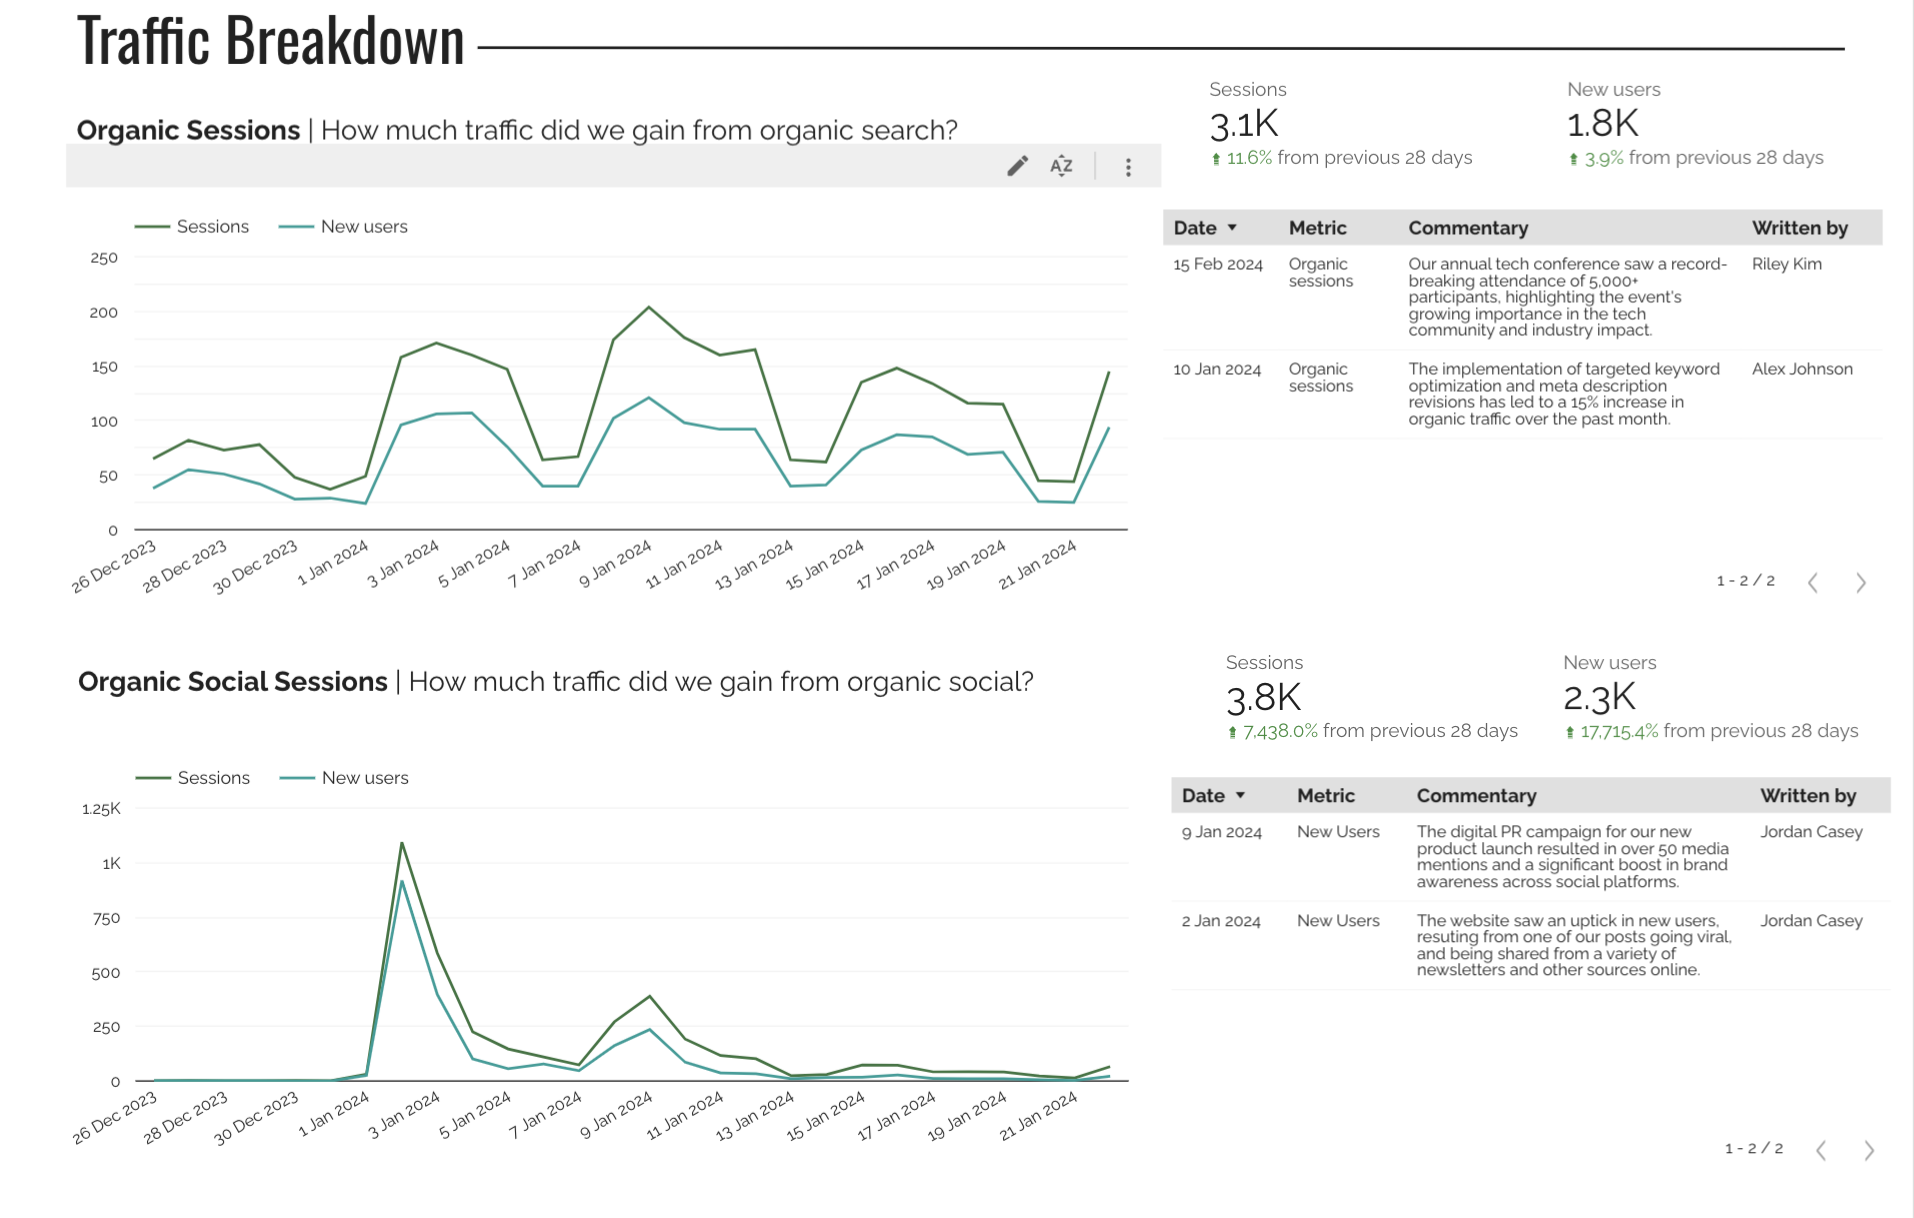Screen dimensions: 1914x1218
Task: Select the 3.1K organic Sessions scorecard
Action: point(1340,124)
